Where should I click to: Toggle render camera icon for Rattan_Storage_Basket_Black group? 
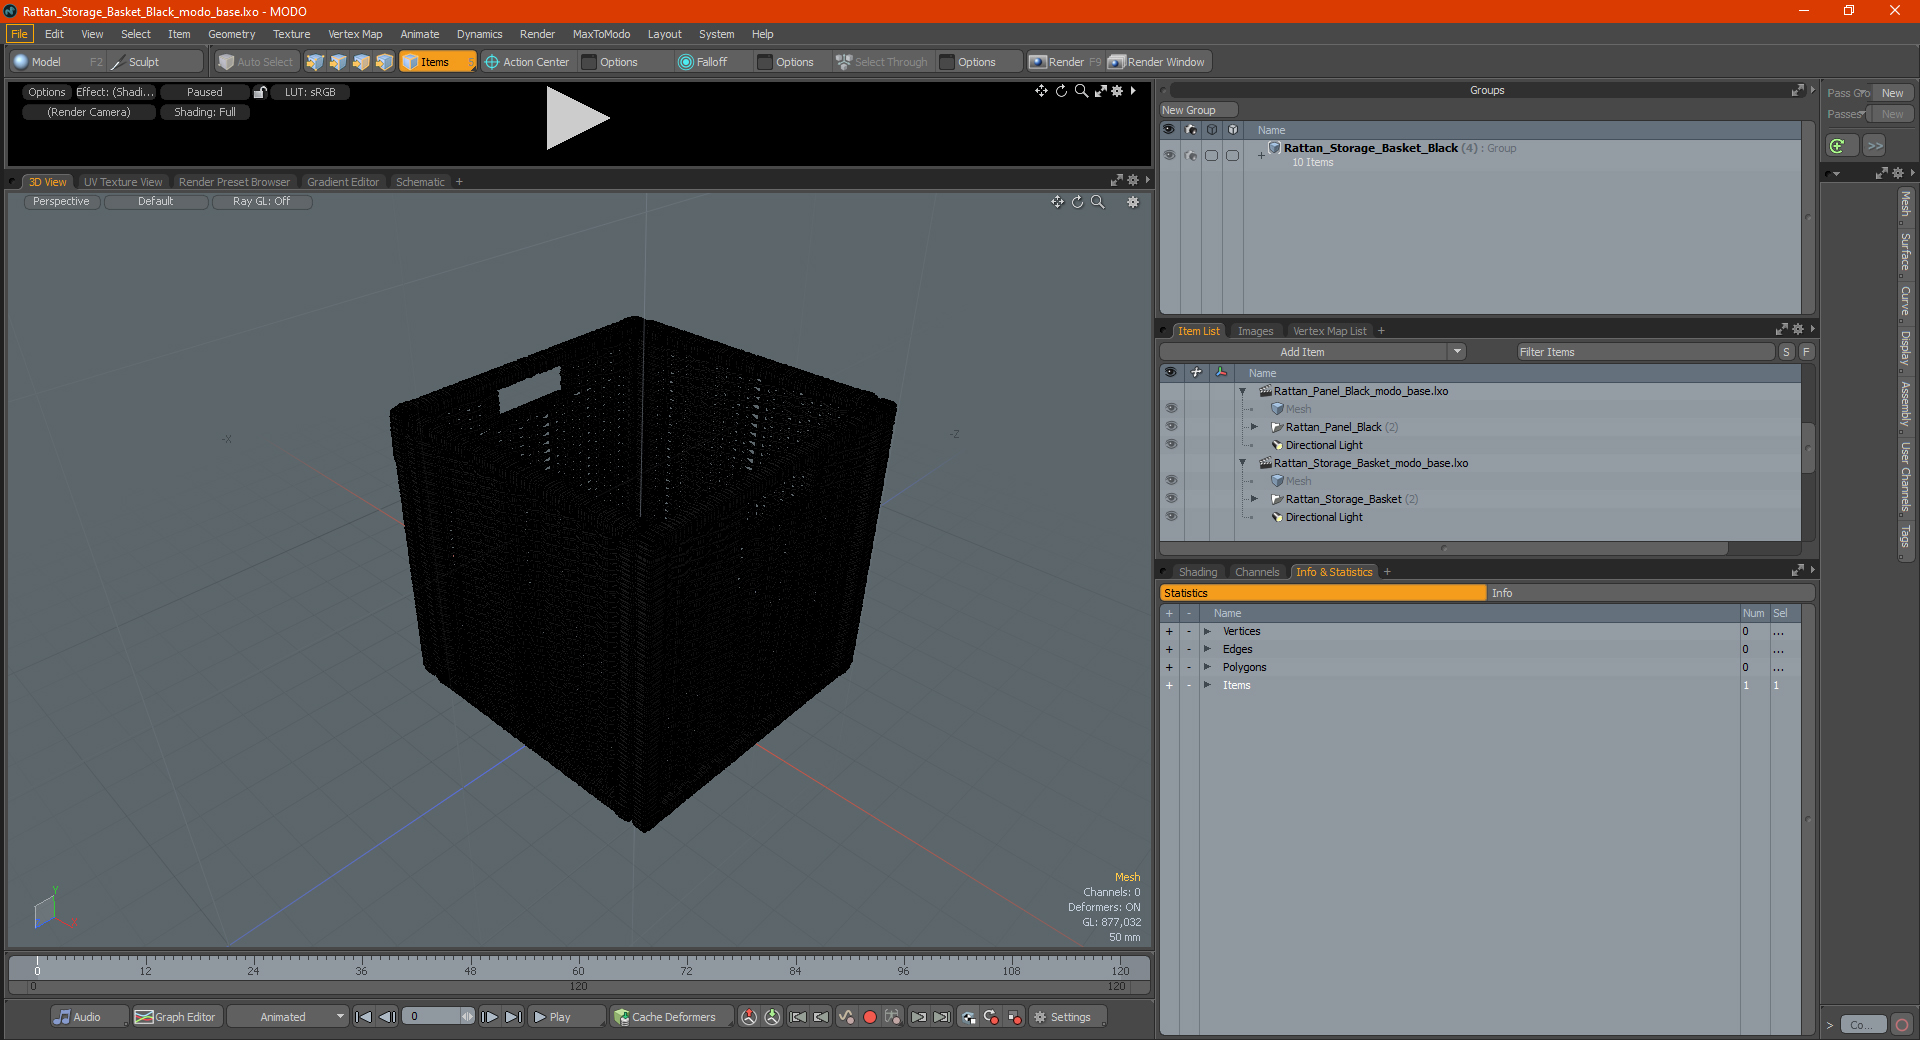pos(1190,155)
